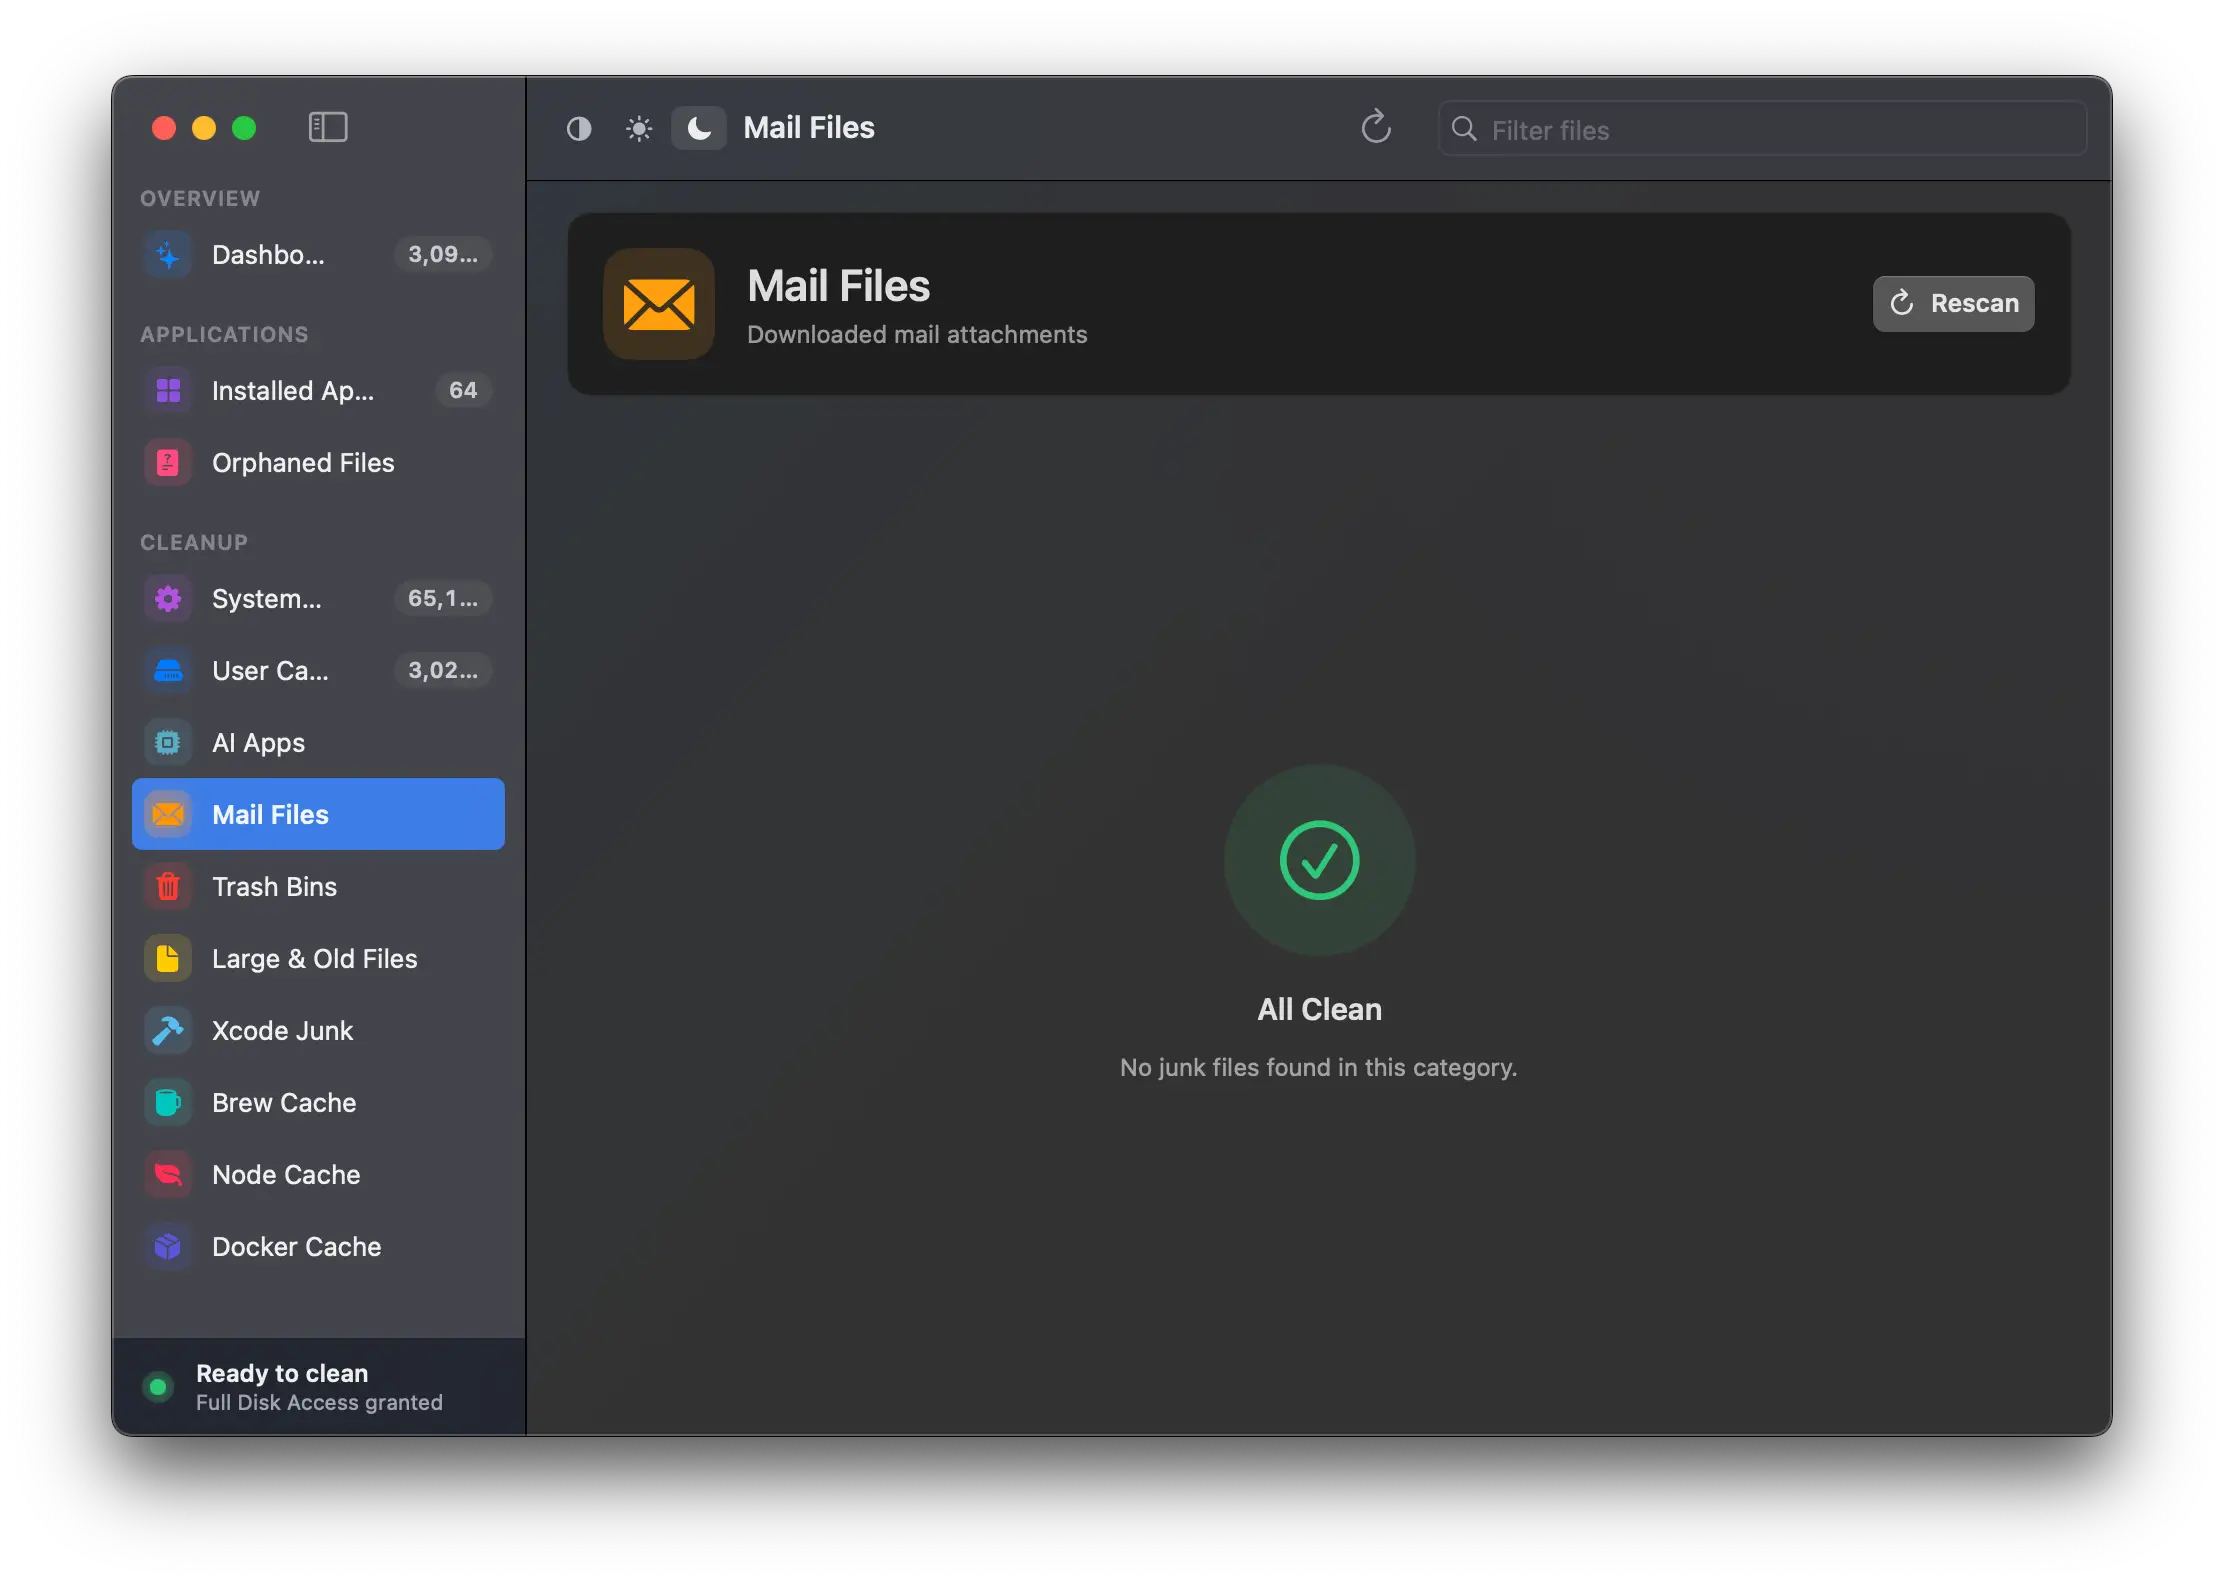Minimize the window with yellow button
The width and height of the screenshot is (2224, 1584).
(204, 128)
